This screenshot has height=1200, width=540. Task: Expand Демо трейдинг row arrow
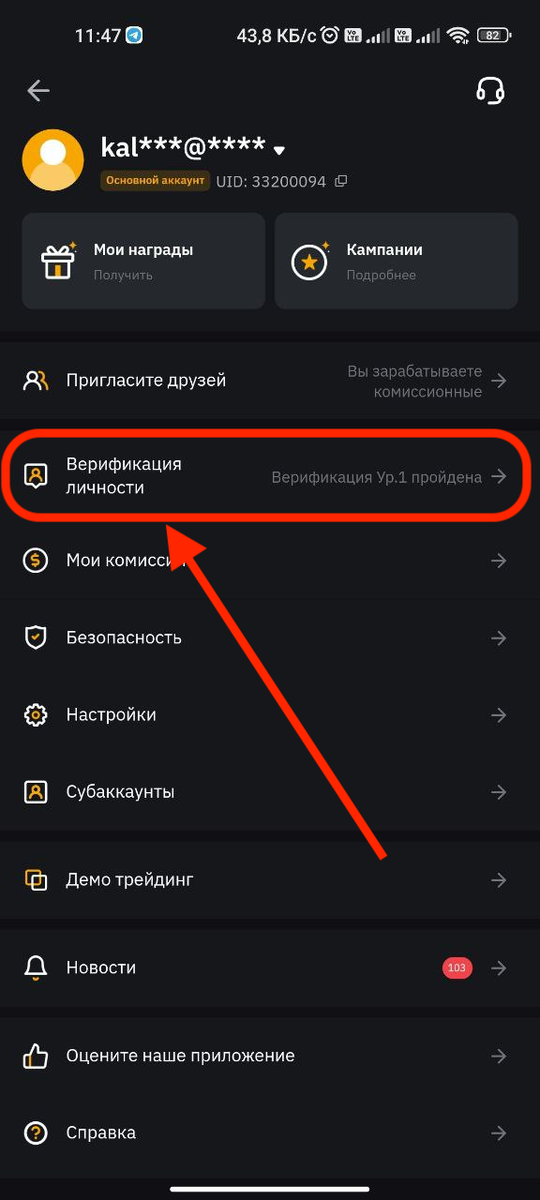click(499, 880)
